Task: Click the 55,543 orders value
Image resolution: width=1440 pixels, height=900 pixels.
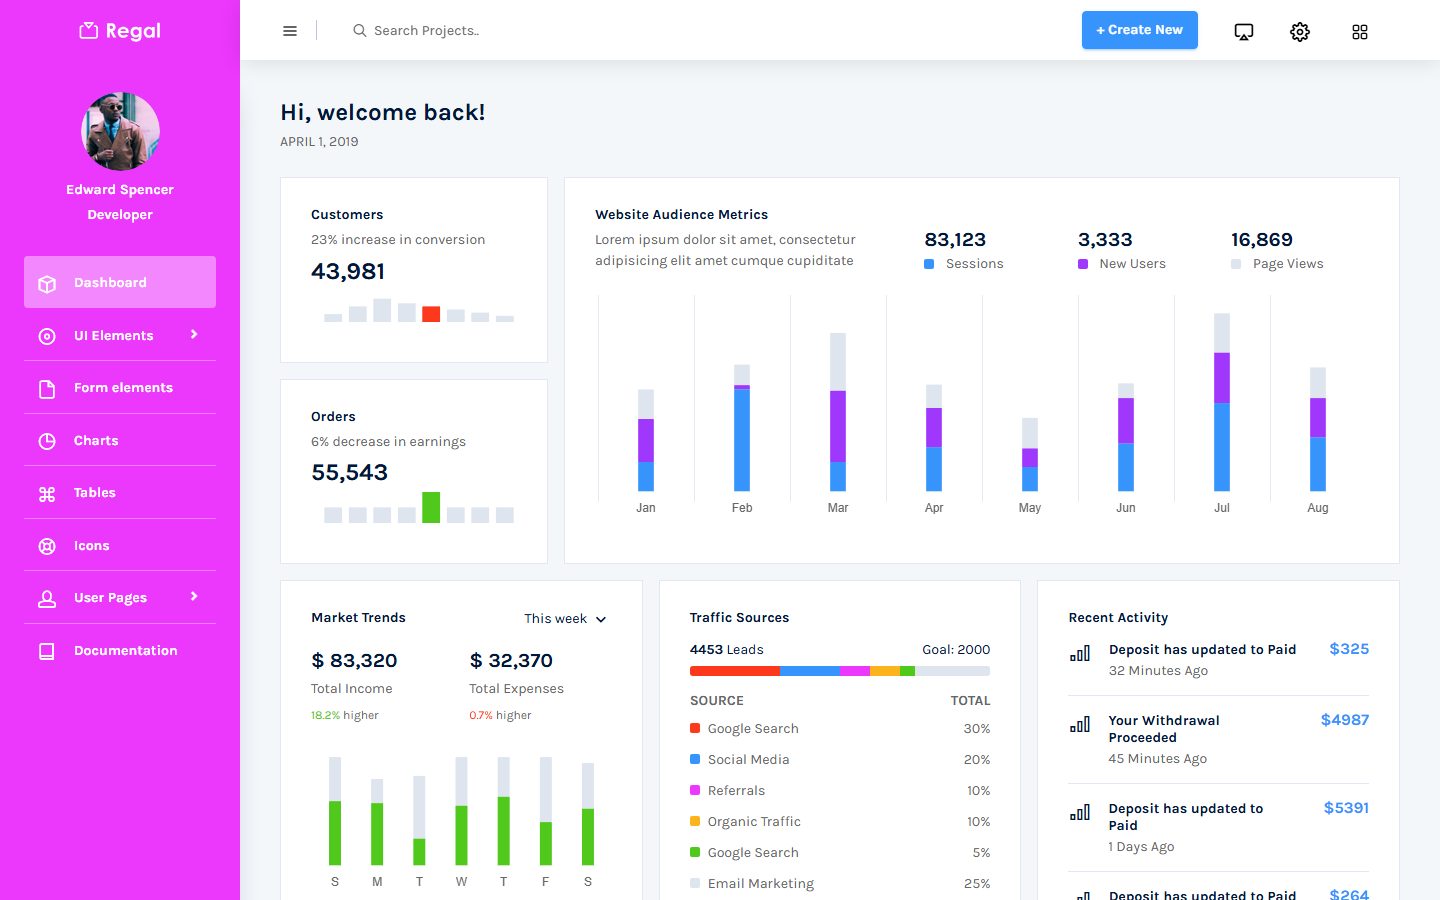Action: point(349,473)
